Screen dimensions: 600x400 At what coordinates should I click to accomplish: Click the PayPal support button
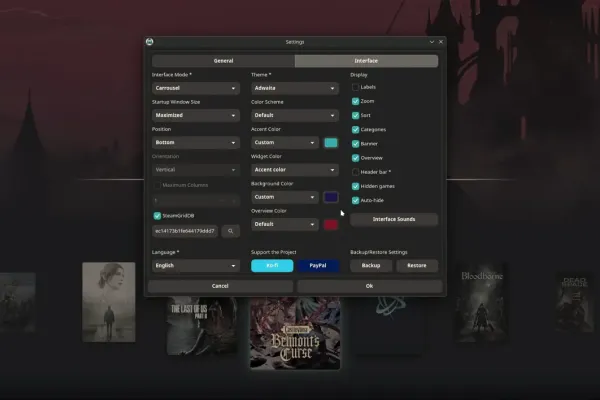click(x=318, y=266)
